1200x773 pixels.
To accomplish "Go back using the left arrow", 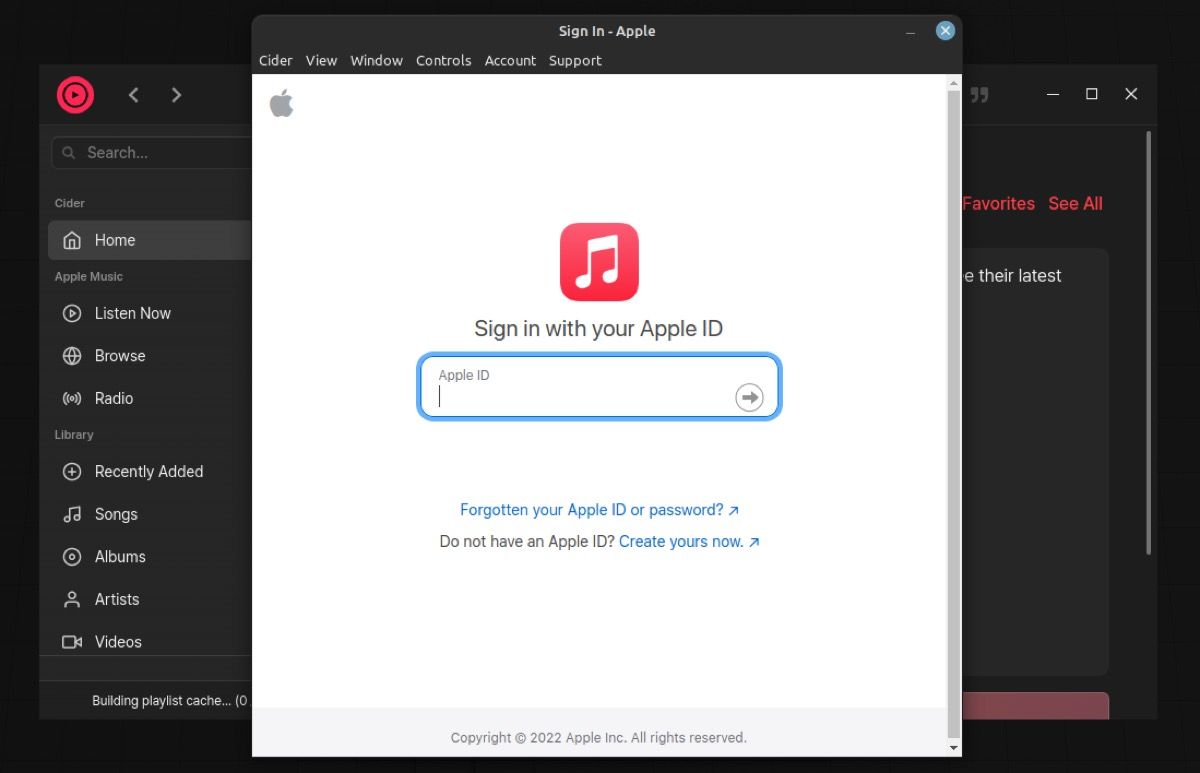I will click(x=134, y=95).
